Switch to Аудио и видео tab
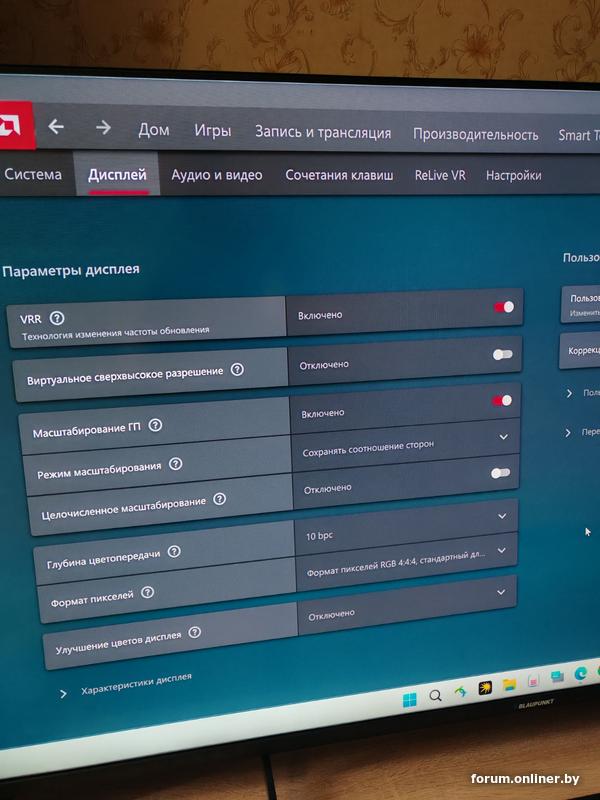This screenshot has width=600, height=800. point(217,176)
